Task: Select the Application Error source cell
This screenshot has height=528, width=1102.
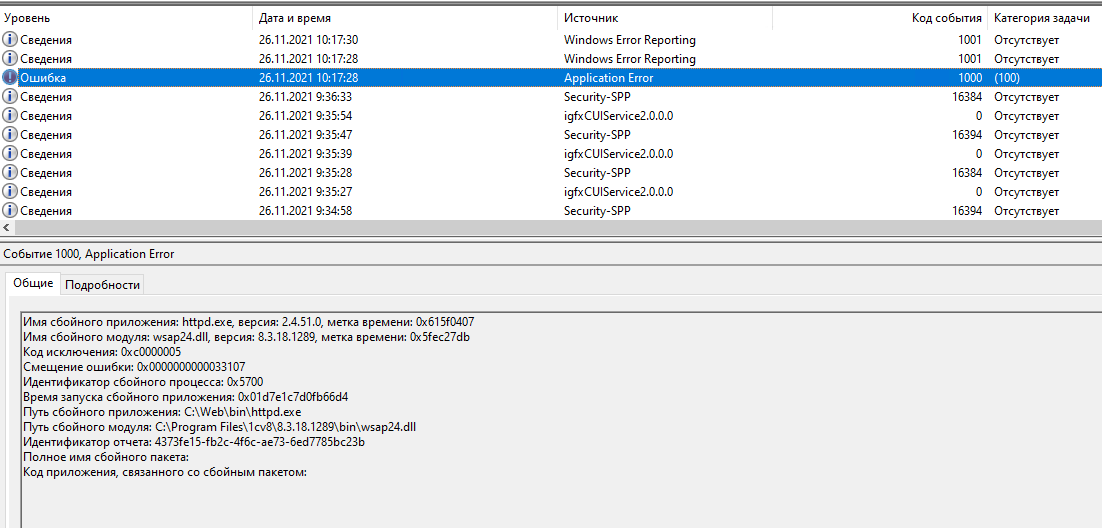Action: (x=608, y=78)
